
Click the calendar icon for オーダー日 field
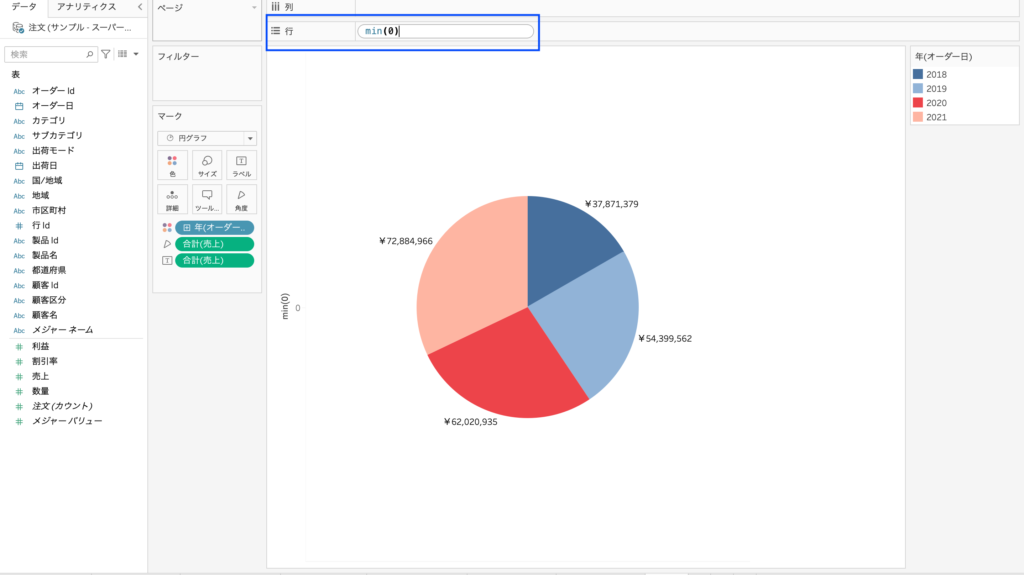click(19, 106)
